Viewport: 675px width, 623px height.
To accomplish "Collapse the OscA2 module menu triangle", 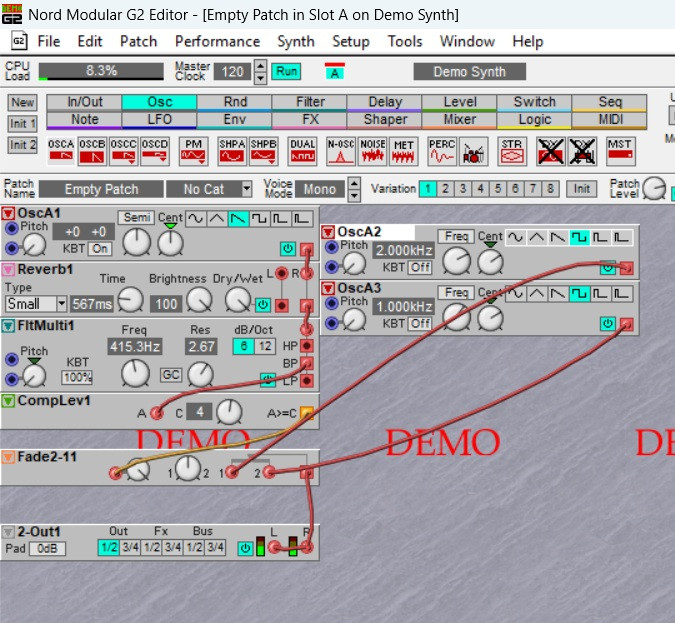I will (328, 232).
